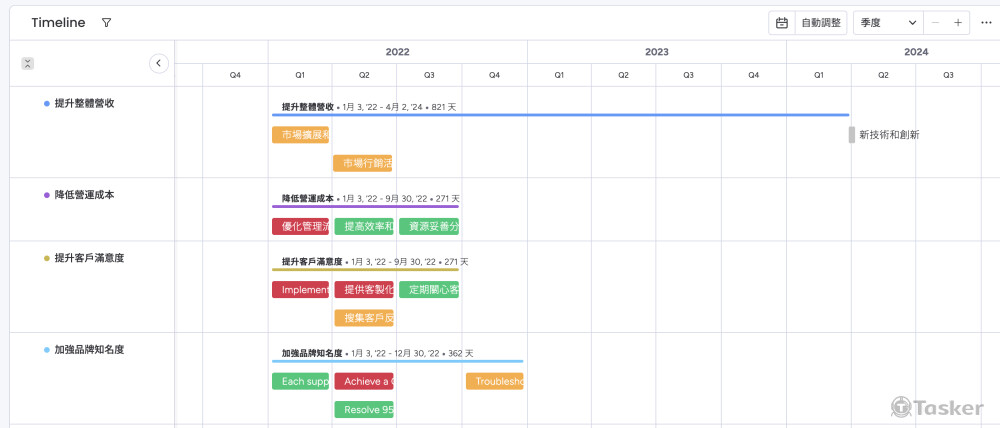Collapse the left group panel with chevron
Image resolution: width=1000 pixels, height=428 pixels.
[x=158, y=63]
